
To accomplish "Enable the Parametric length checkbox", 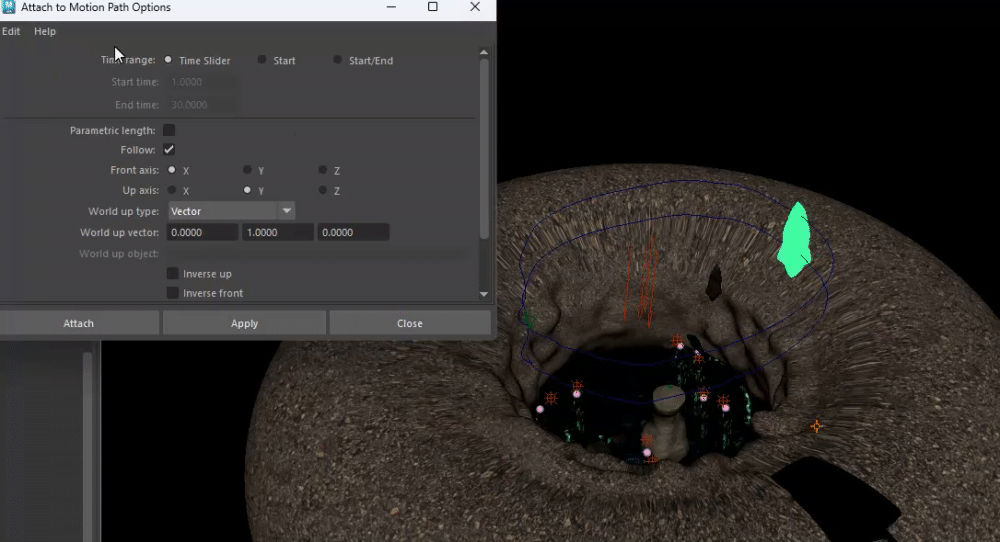I will coord(169,130).
